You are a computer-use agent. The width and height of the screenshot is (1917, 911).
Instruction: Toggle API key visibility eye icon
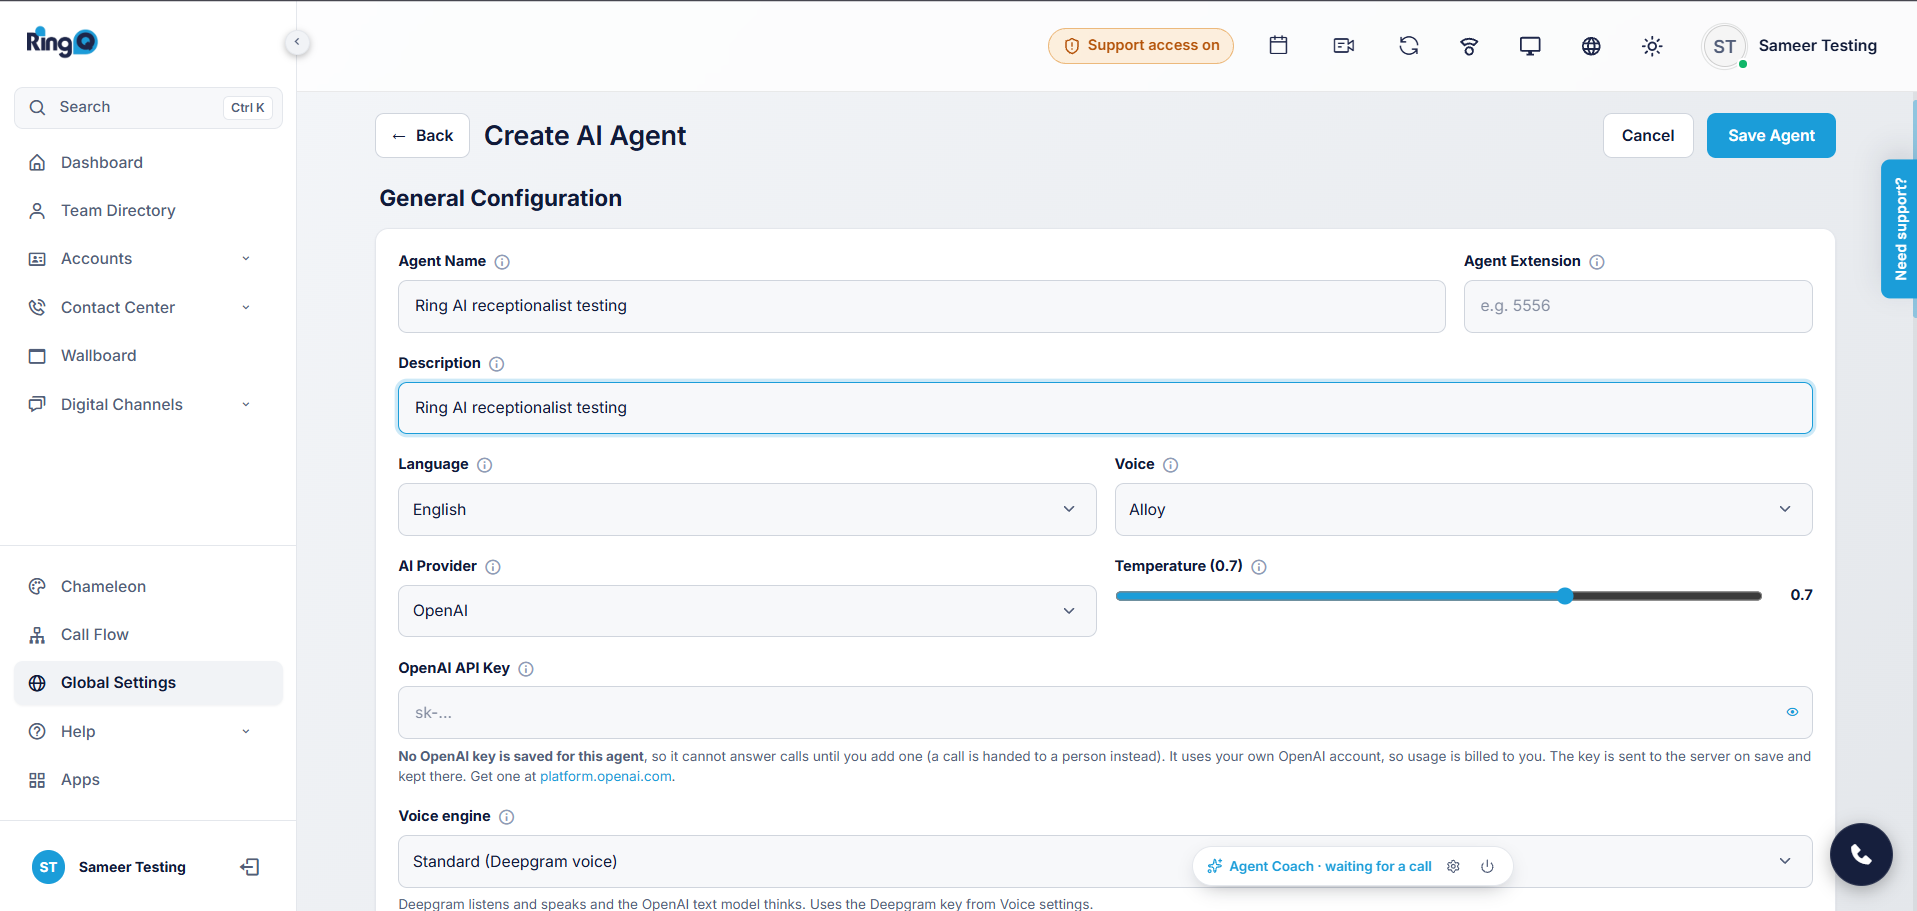(x=1792, y=712)
